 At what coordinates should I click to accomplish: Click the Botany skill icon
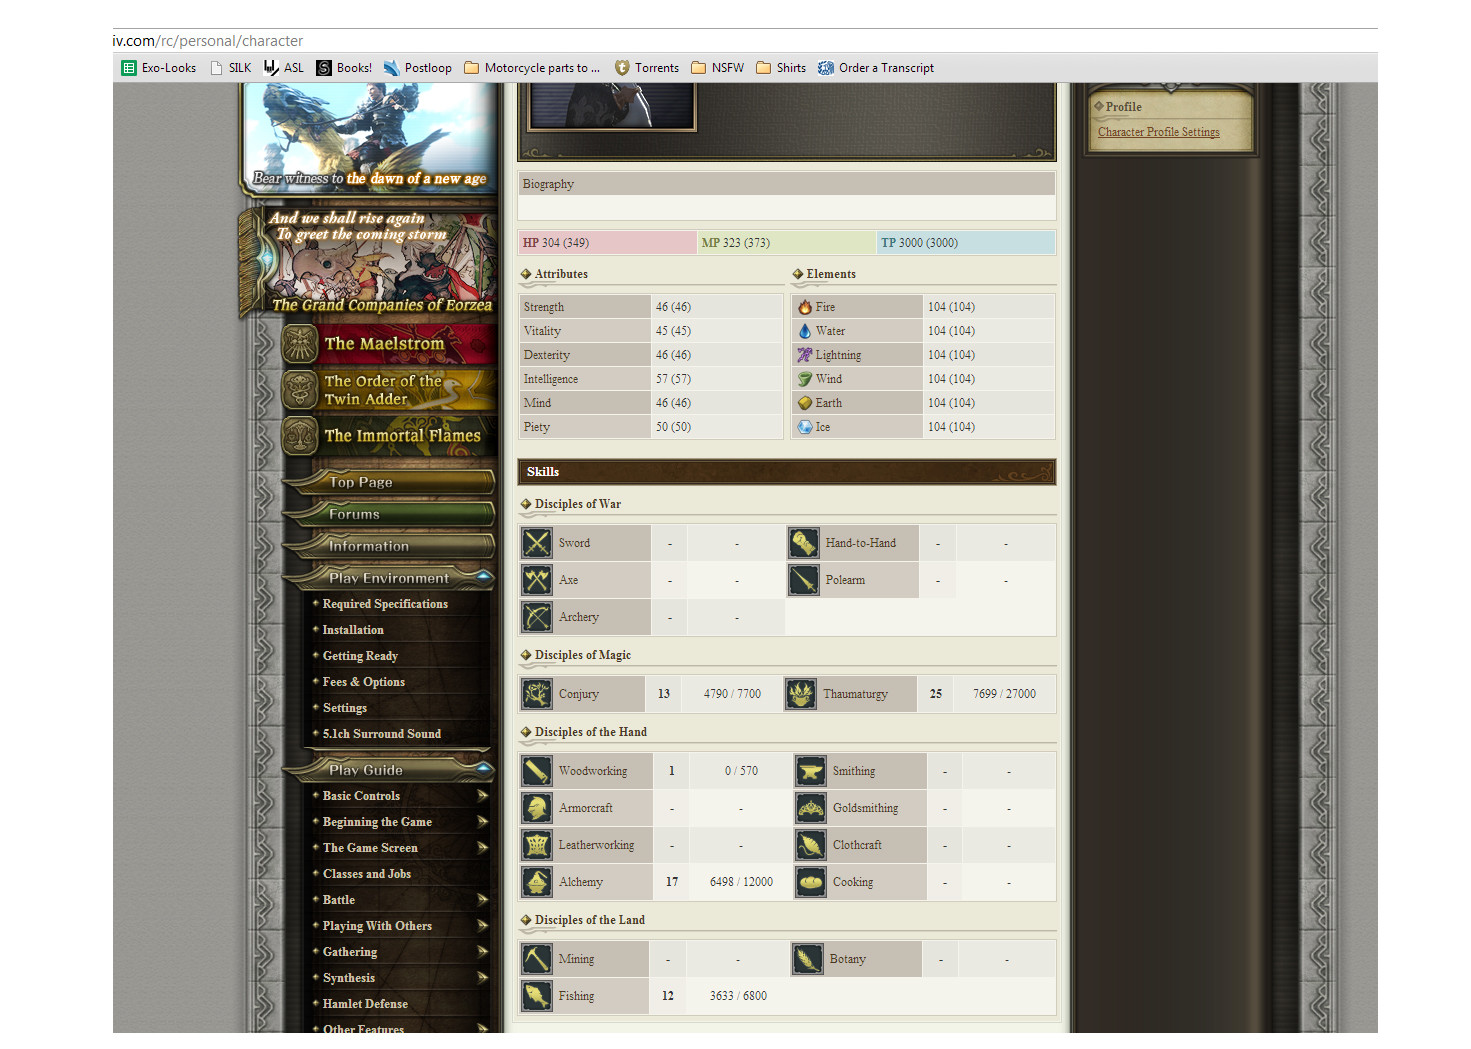tap(808, 959)
